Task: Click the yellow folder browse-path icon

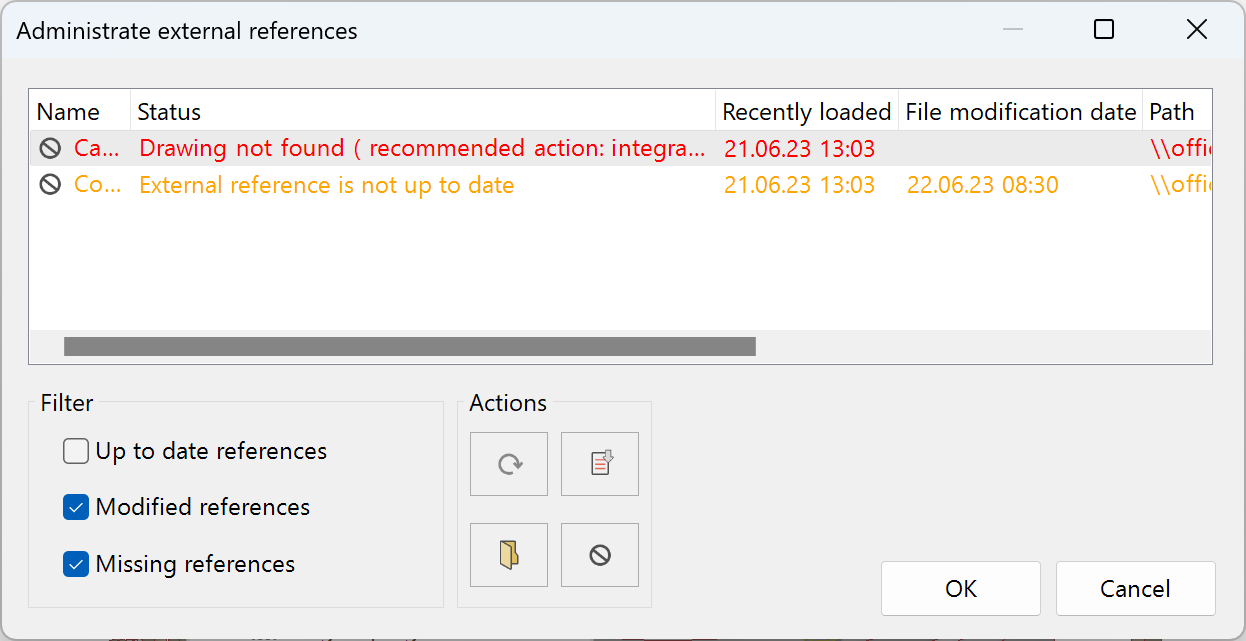Action: 509,555
